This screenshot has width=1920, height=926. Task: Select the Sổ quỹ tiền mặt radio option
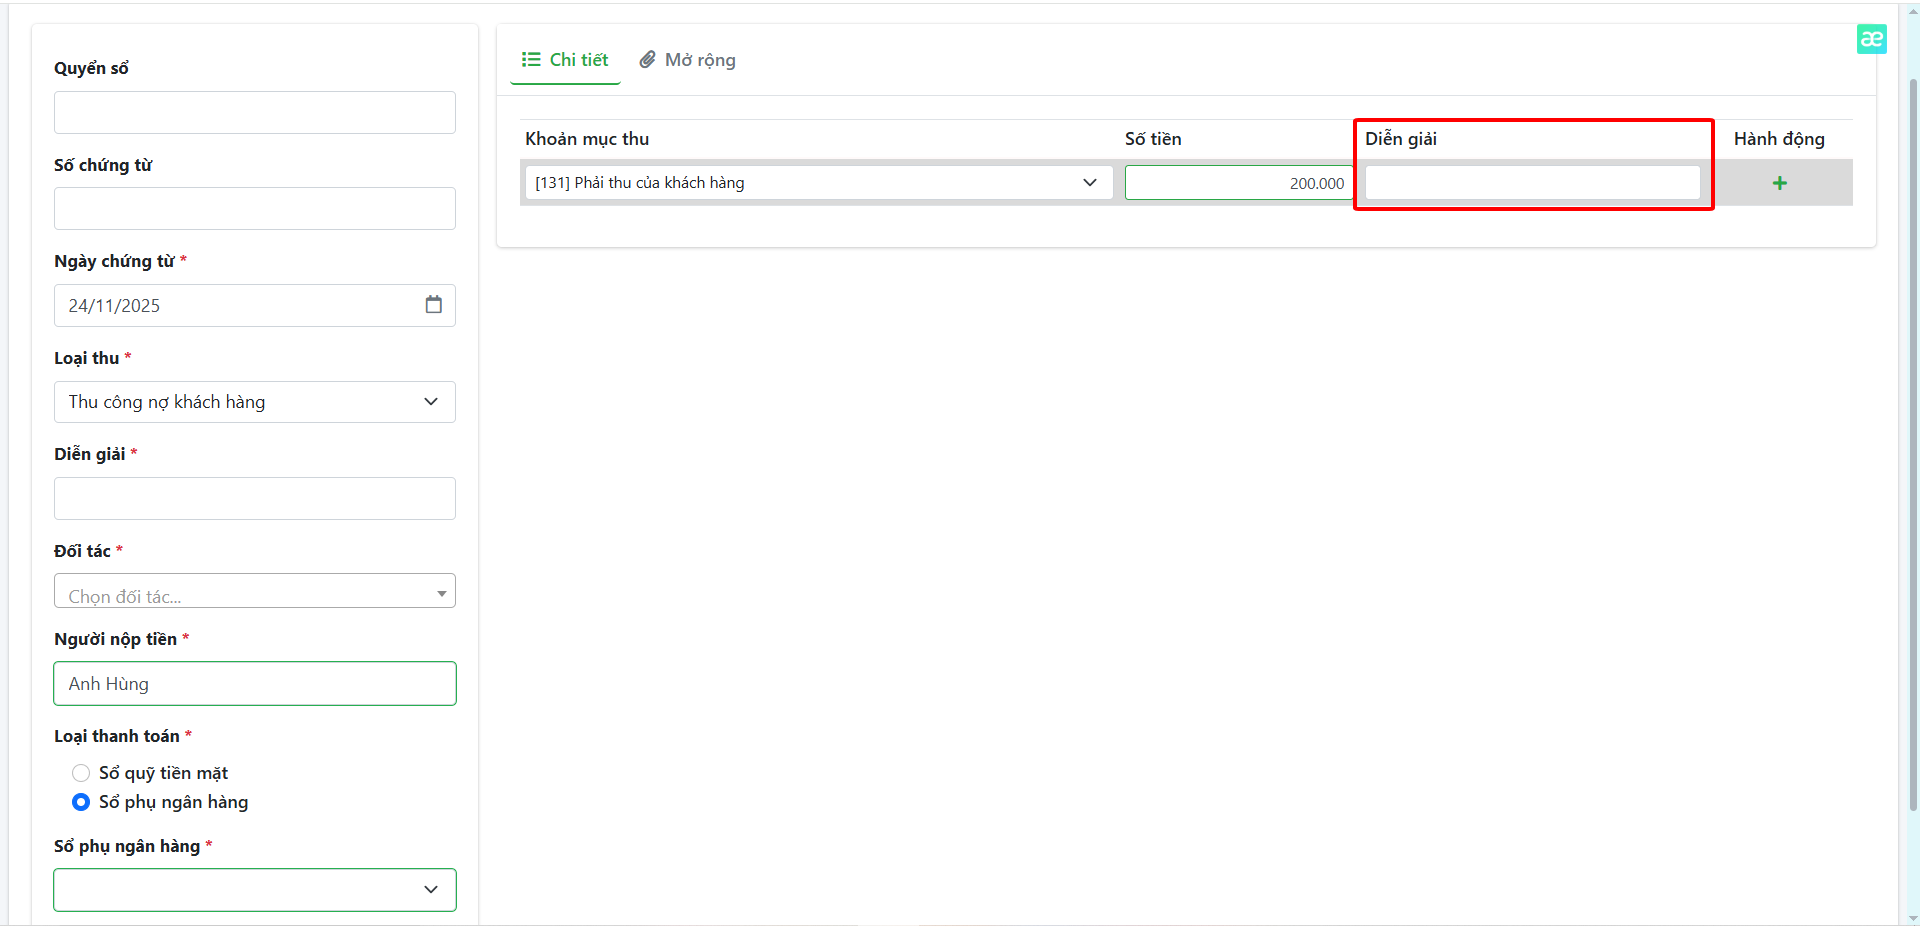point(81,773)
